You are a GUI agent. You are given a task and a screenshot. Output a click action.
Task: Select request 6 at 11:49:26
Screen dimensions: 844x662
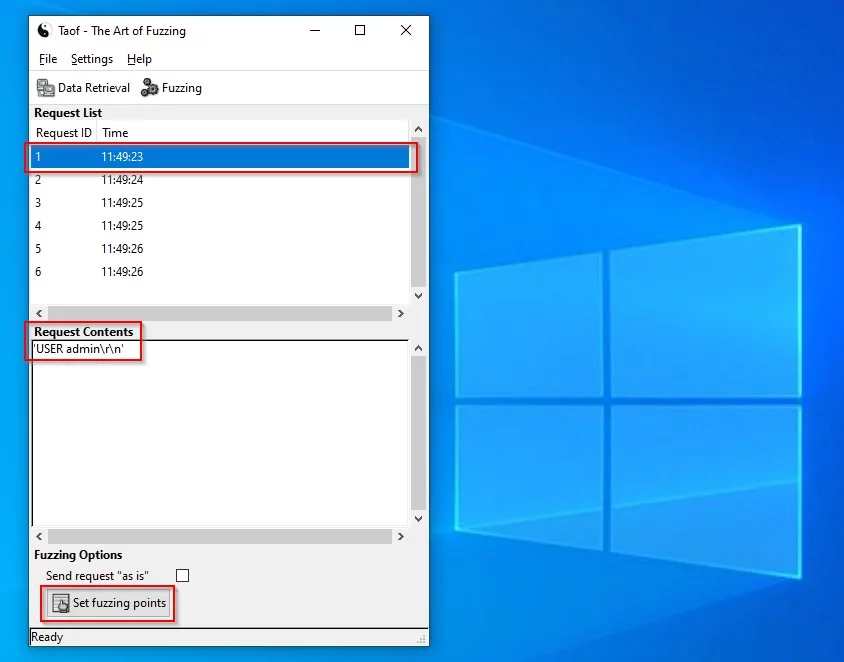[x=220, y=272]
